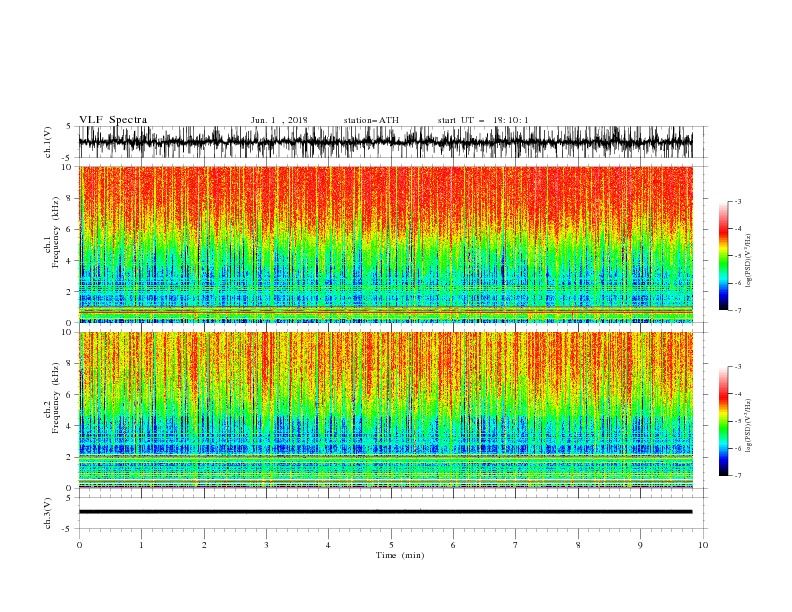Click time axis tick label '0'
Screen dimensions: 792x612
coord(79,545)
